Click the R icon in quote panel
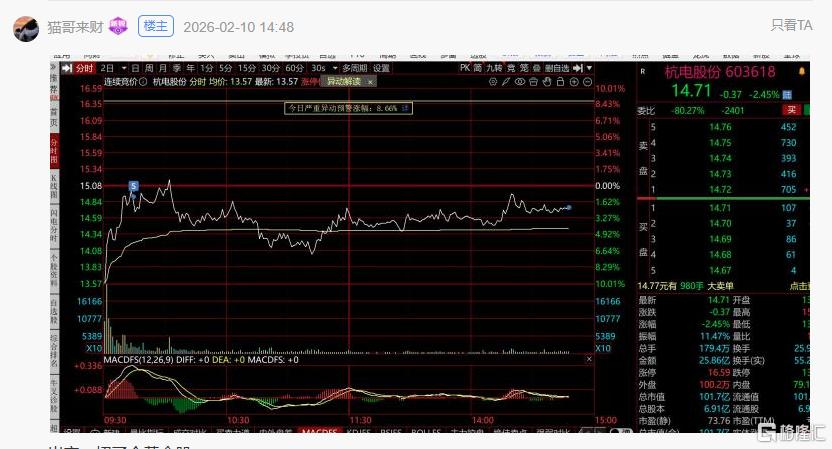The width and height of the screenshot is (832, 449). (x=643, y=71)
